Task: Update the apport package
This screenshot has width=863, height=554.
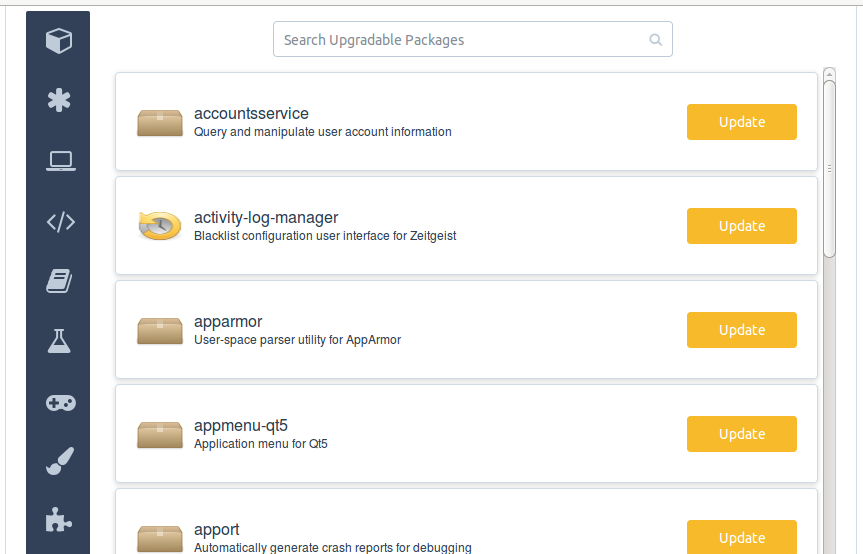Action: point(741,537)
